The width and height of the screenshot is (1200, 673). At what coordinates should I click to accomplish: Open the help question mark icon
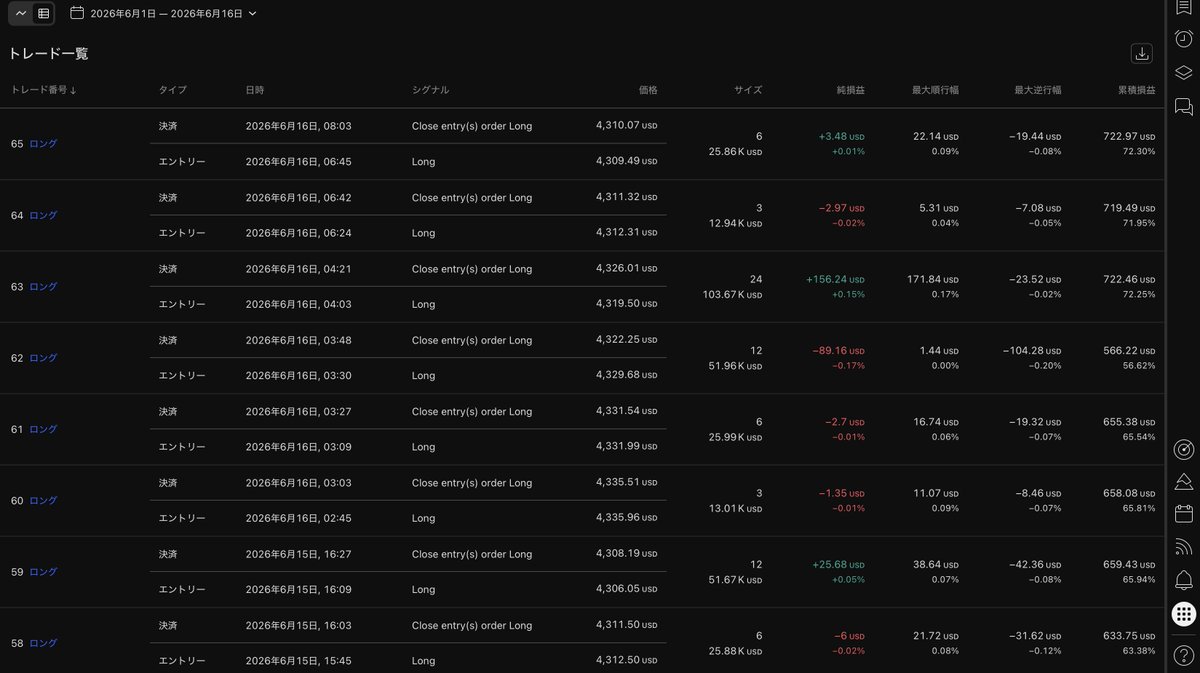click(1183, 655)
